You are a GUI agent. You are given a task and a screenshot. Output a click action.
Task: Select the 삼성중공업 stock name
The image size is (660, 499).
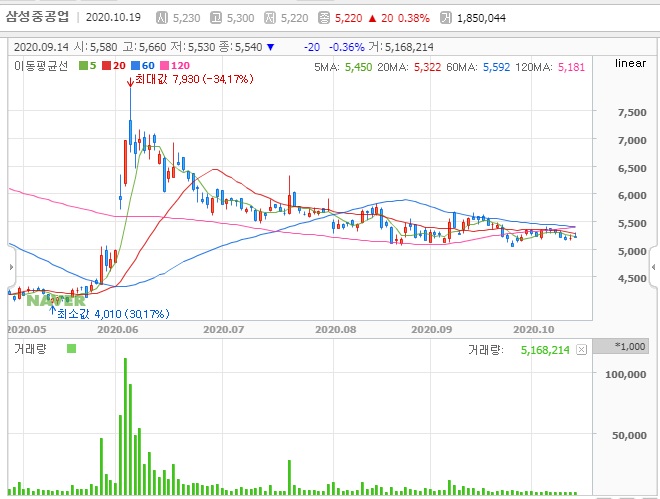pyautogui.click(x=37, y=17)
